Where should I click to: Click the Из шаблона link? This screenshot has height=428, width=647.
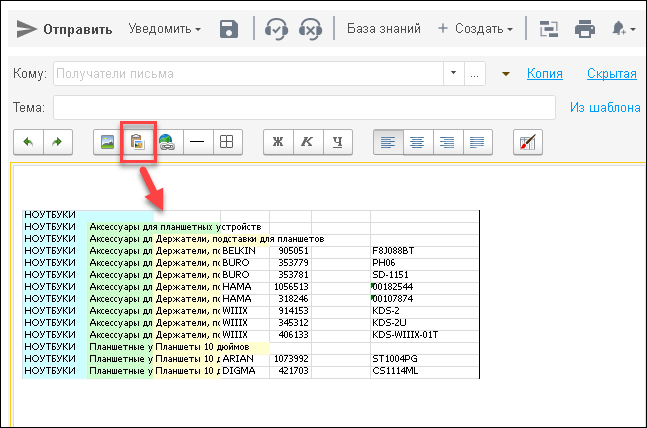coord(605,107)
